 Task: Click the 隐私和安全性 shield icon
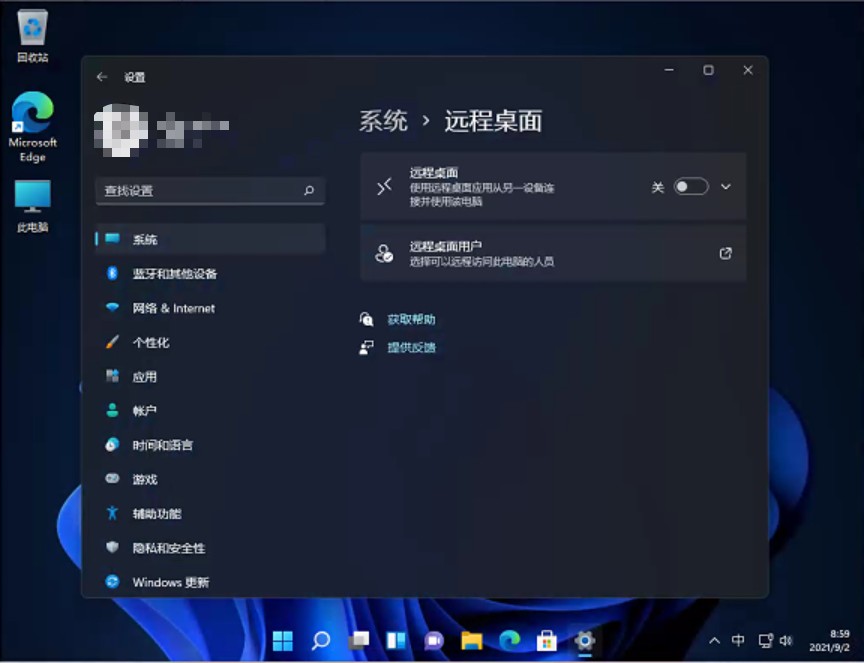click(x=112, y=547)
